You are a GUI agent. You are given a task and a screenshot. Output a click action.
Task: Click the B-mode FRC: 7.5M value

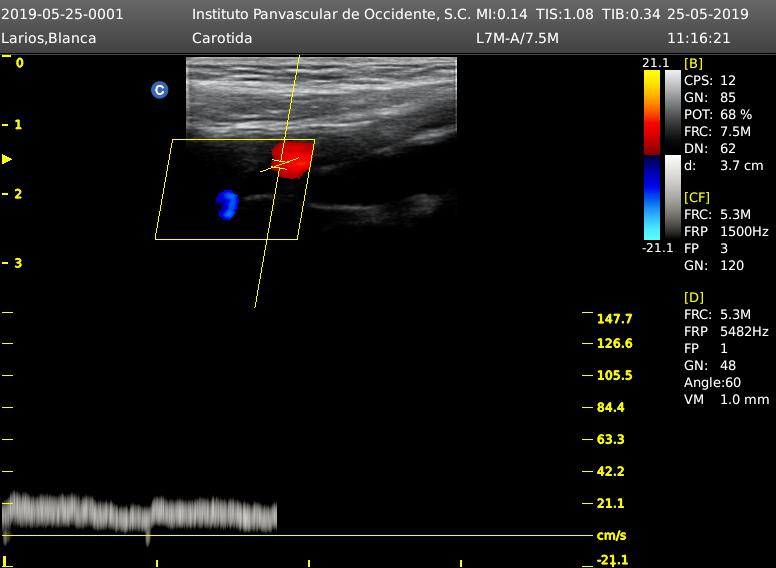718,132
